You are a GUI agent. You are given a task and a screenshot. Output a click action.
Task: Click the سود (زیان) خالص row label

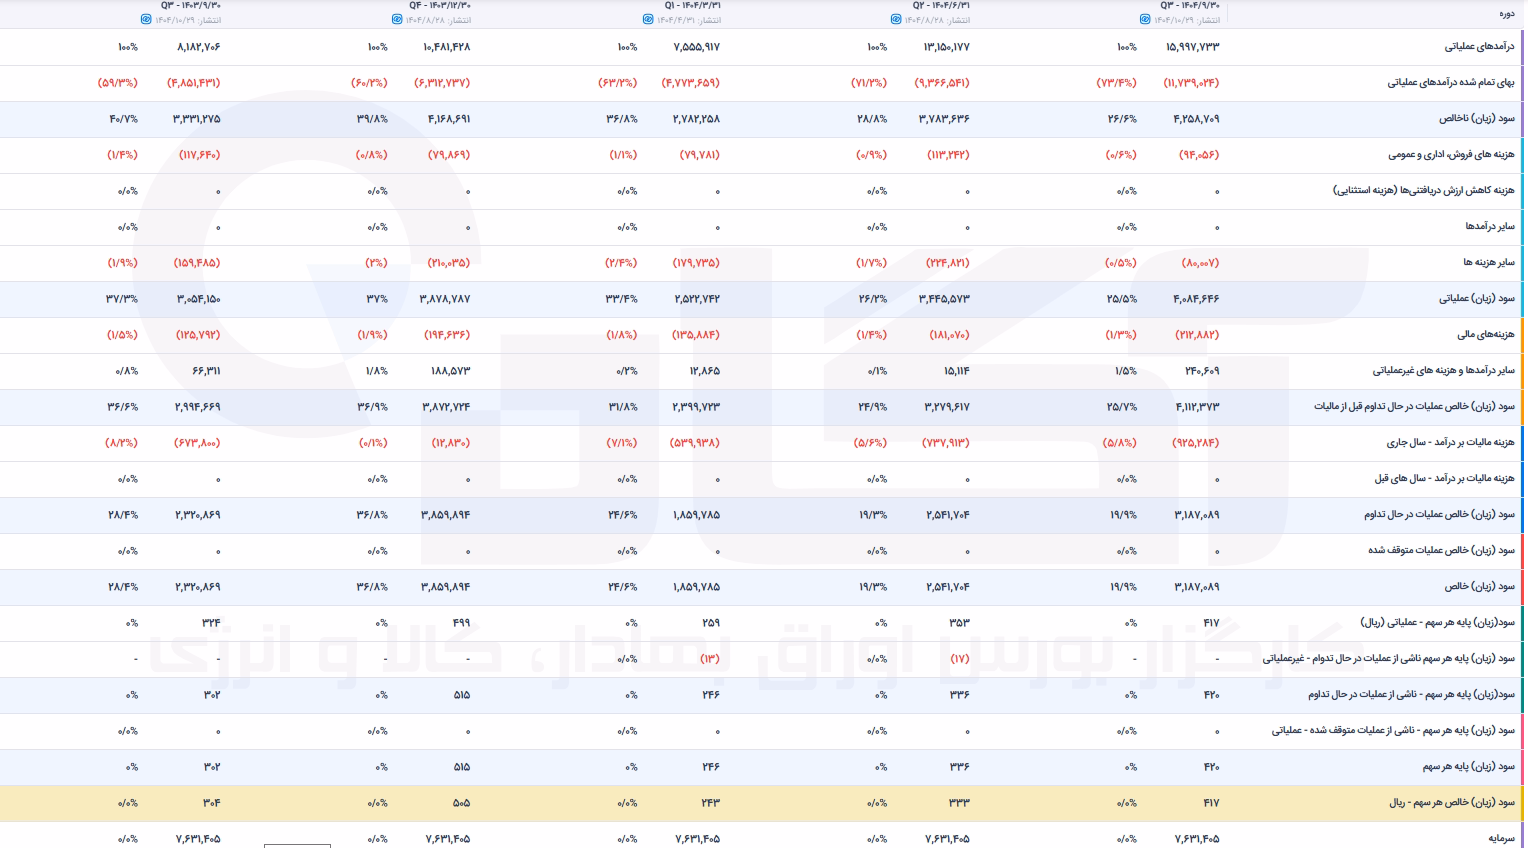click(x=1480, y=587)
